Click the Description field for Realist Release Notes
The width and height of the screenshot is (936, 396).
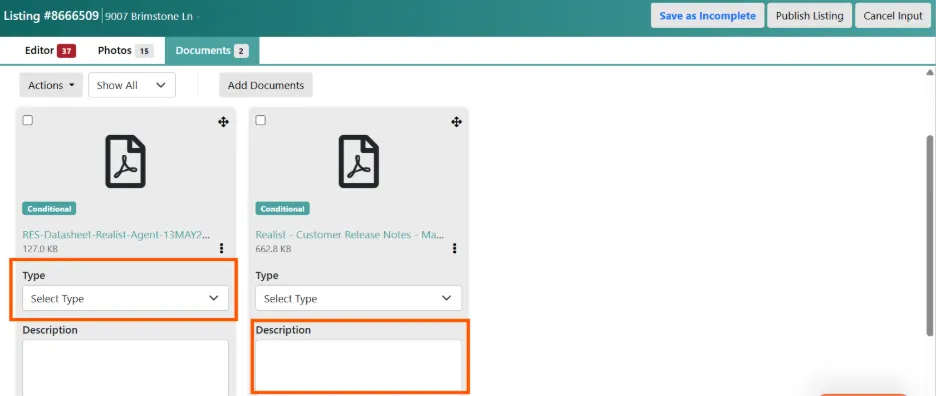click(359, 365)
